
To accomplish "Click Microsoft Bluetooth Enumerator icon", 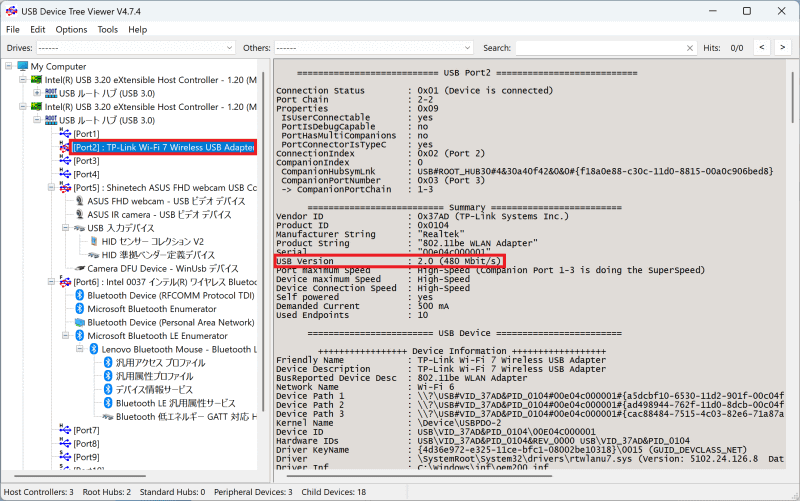I will coord(80,309).
